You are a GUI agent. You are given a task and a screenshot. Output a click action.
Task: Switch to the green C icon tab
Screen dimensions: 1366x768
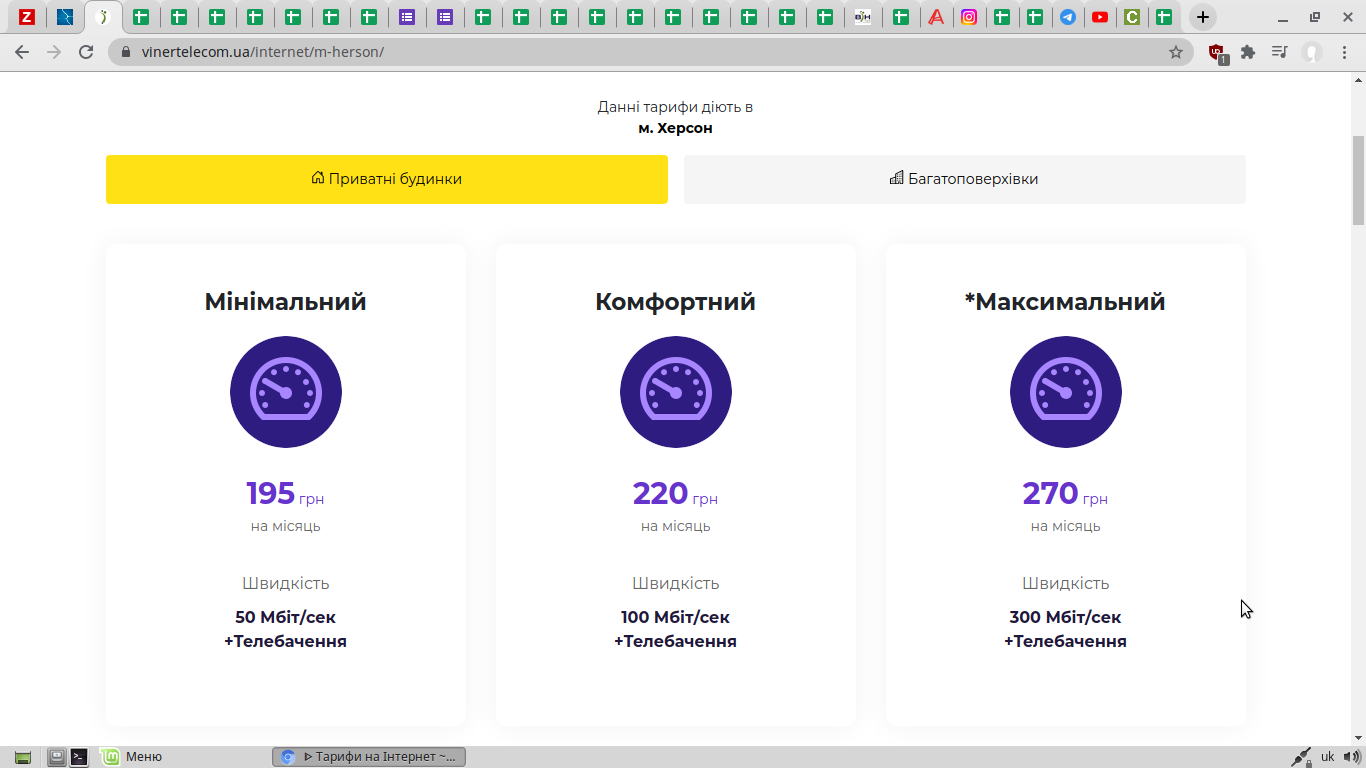[x=1132, y=17]
